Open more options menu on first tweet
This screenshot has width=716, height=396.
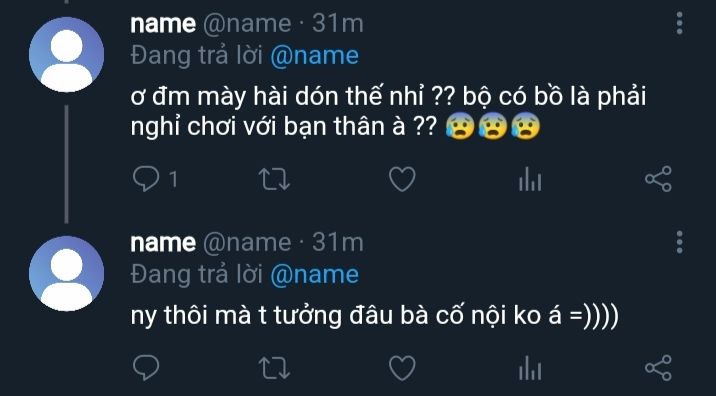point(679,23)
